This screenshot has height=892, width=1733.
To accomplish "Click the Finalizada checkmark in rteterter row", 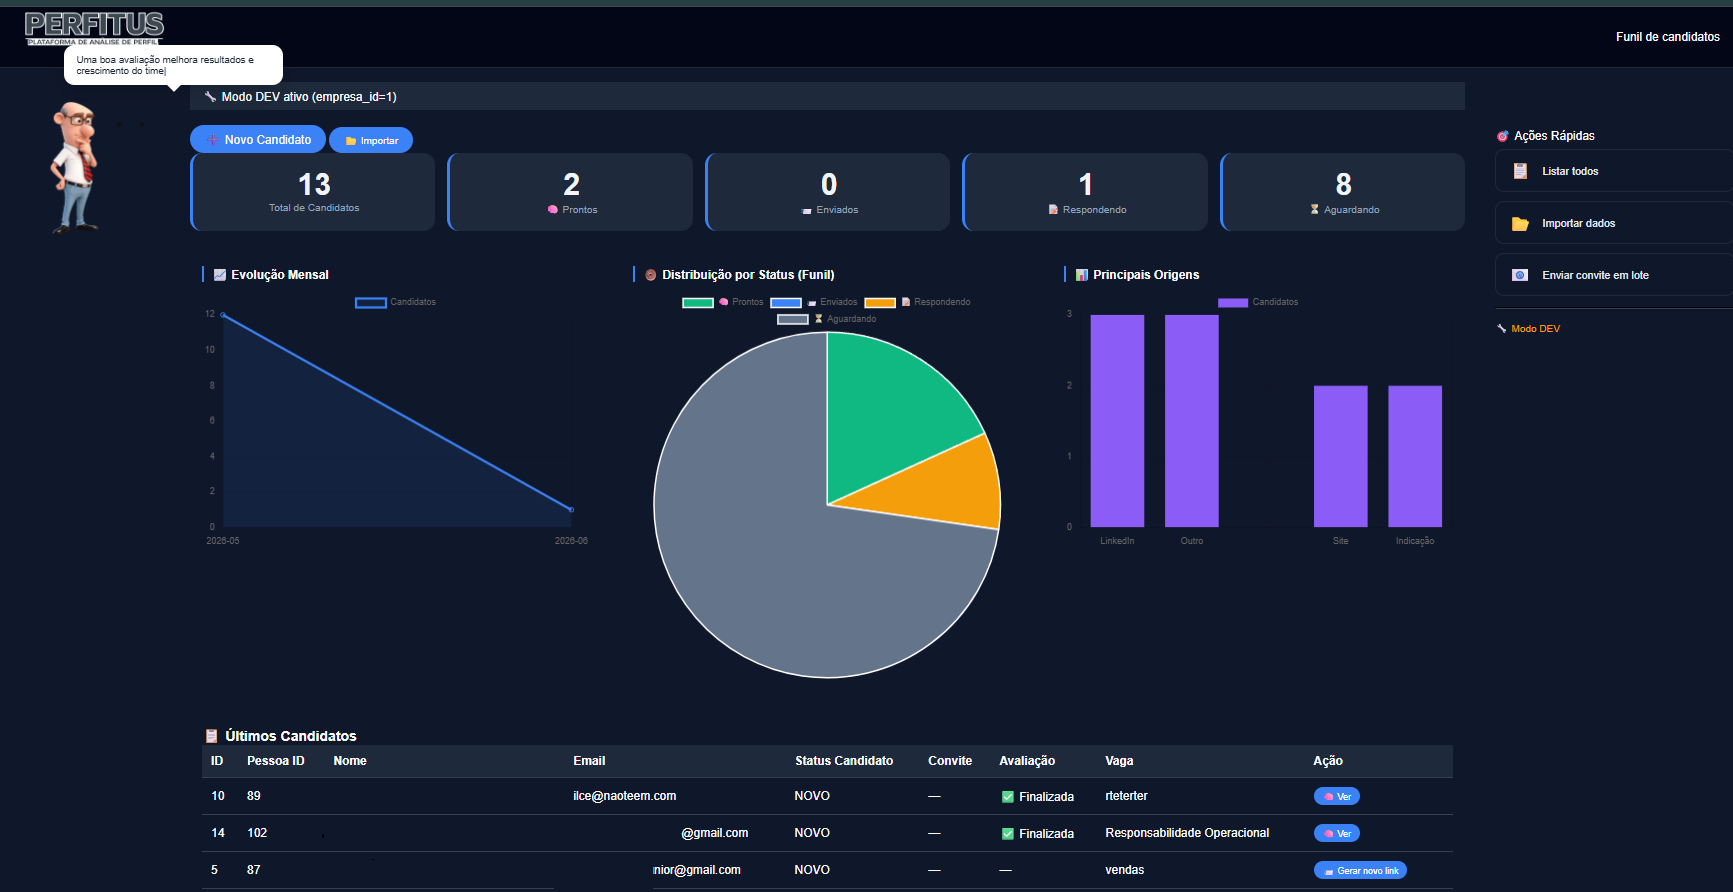I will pyautogui.click(x=1008, y=797).
